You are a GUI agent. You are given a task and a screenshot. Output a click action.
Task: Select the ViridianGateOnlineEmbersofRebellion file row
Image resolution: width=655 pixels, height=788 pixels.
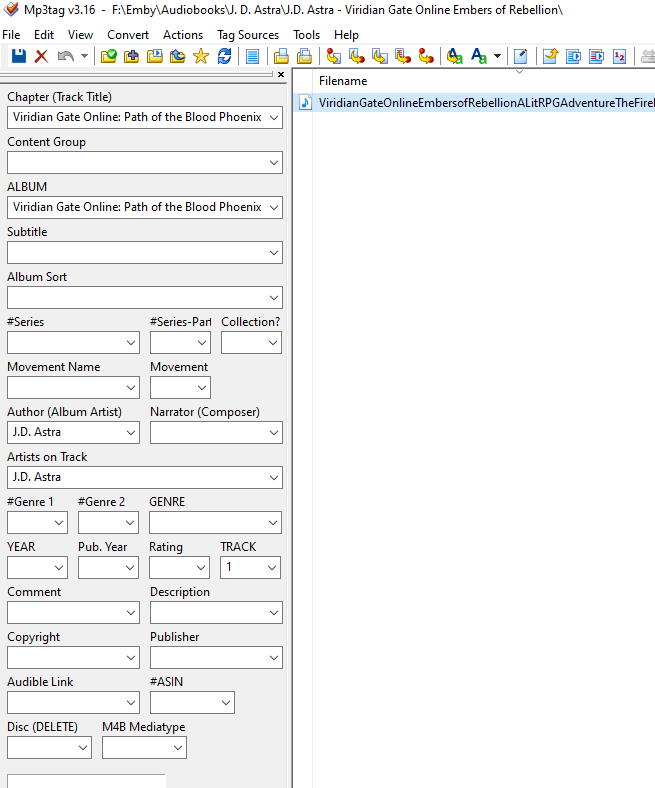point(475,103)
